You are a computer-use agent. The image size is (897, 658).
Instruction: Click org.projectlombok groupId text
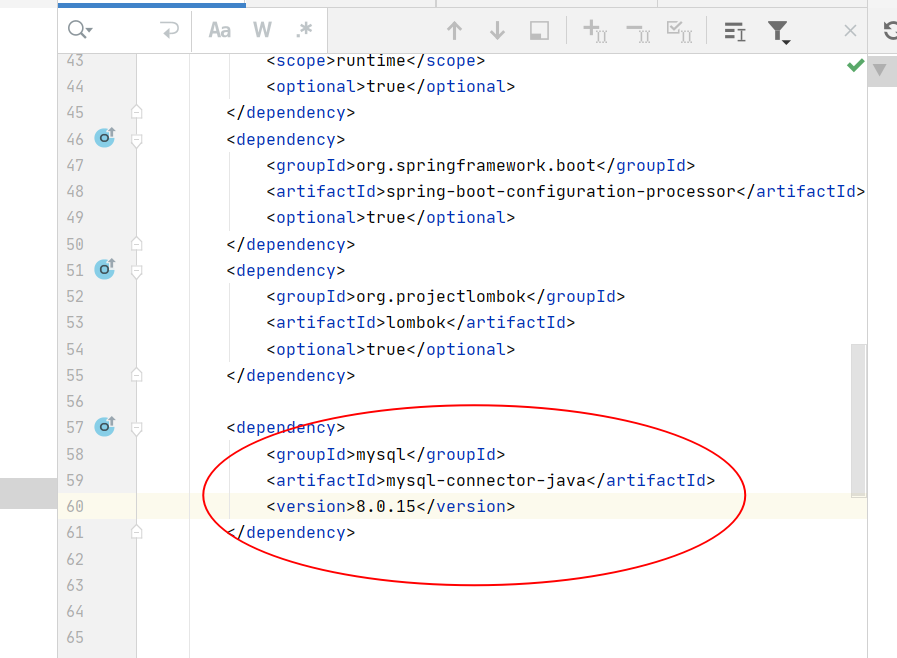[441, 296]
